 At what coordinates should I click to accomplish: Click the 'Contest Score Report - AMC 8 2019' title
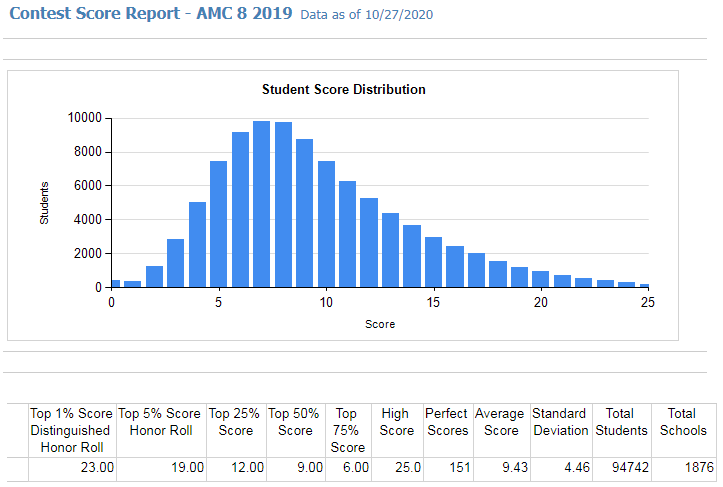point(151,13)
